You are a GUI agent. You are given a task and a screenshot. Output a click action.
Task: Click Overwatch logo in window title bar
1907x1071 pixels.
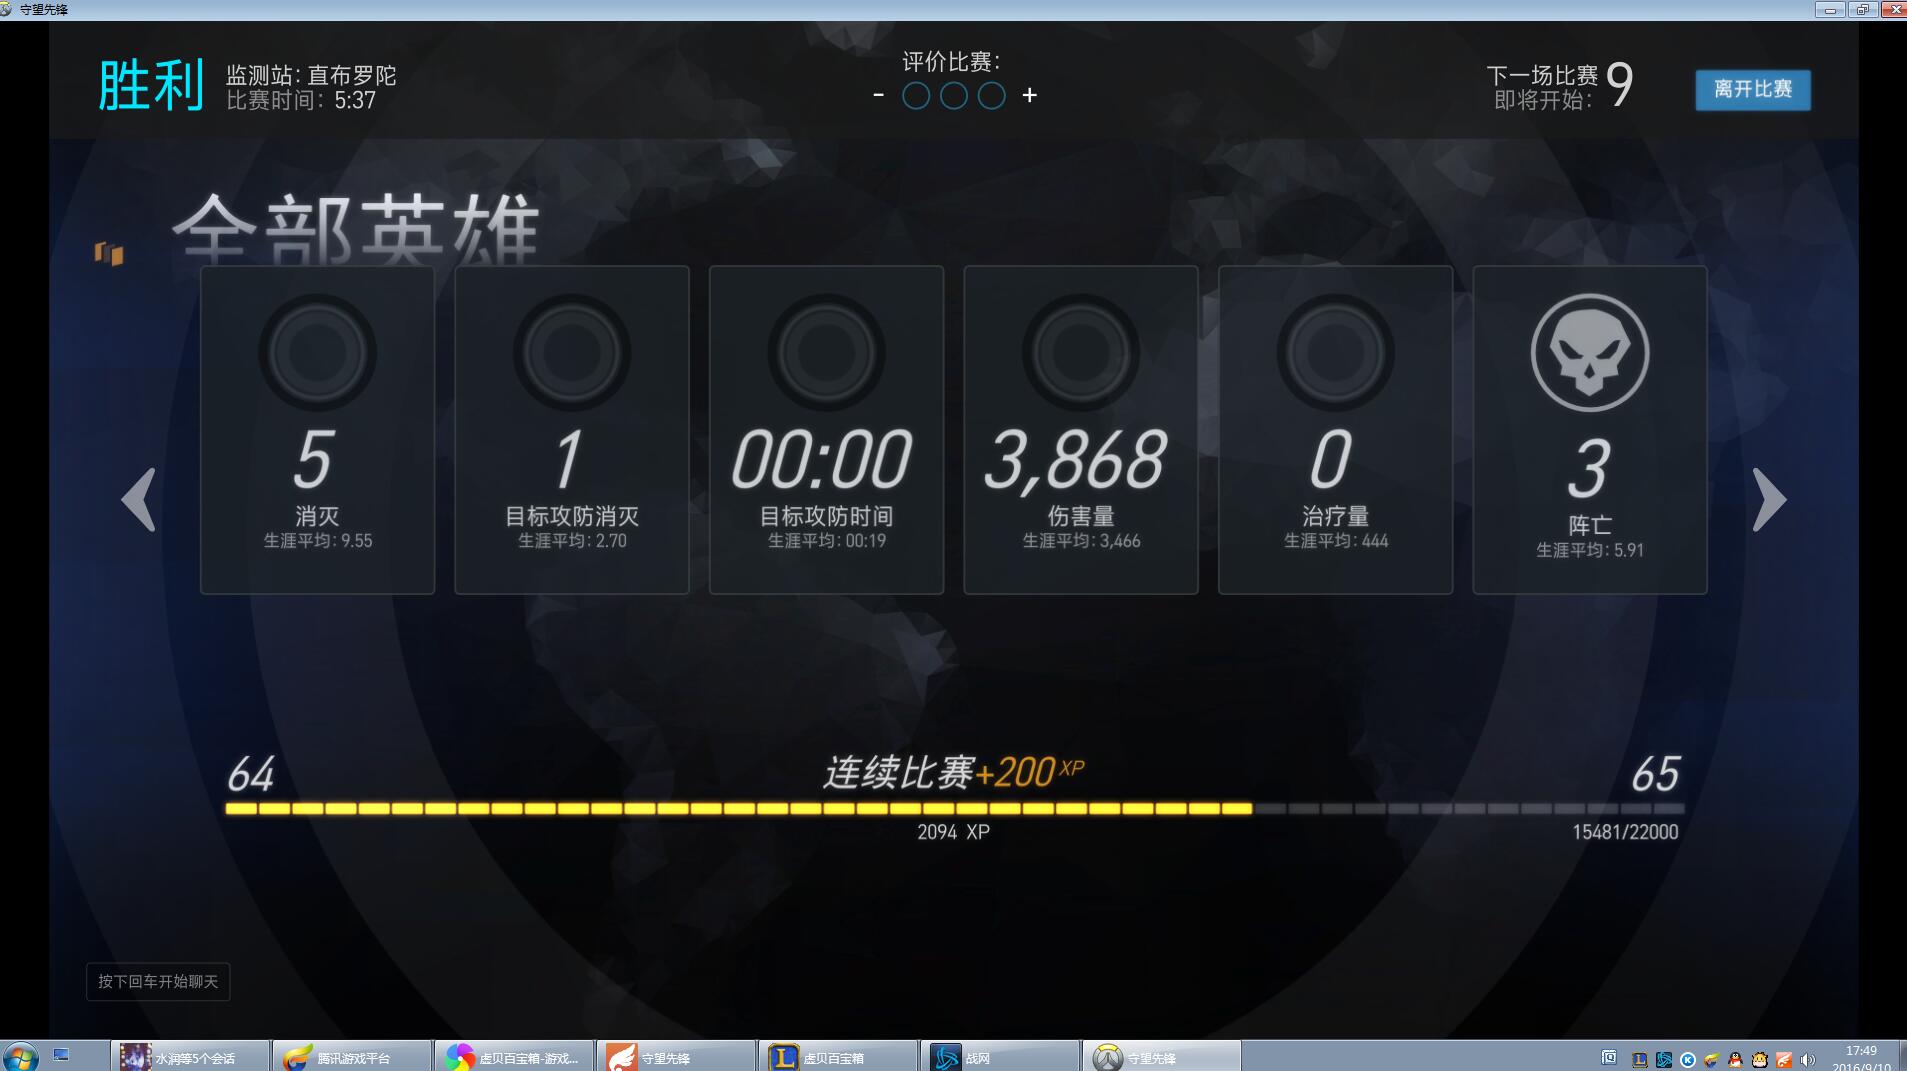tap(7, 9)
